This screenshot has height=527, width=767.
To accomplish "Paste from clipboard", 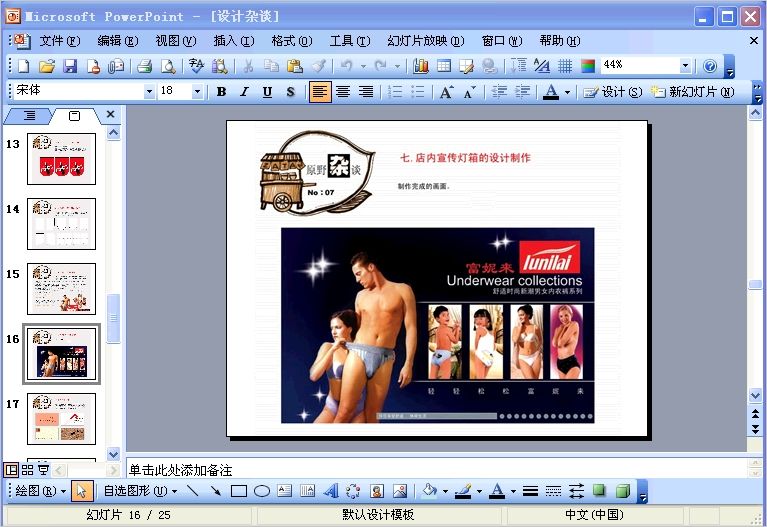I will click(294, 66).
